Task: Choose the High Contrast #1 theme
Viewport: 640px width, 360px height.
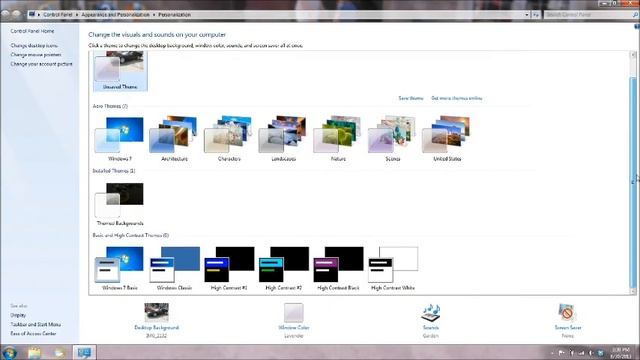Action: [229, 268]
